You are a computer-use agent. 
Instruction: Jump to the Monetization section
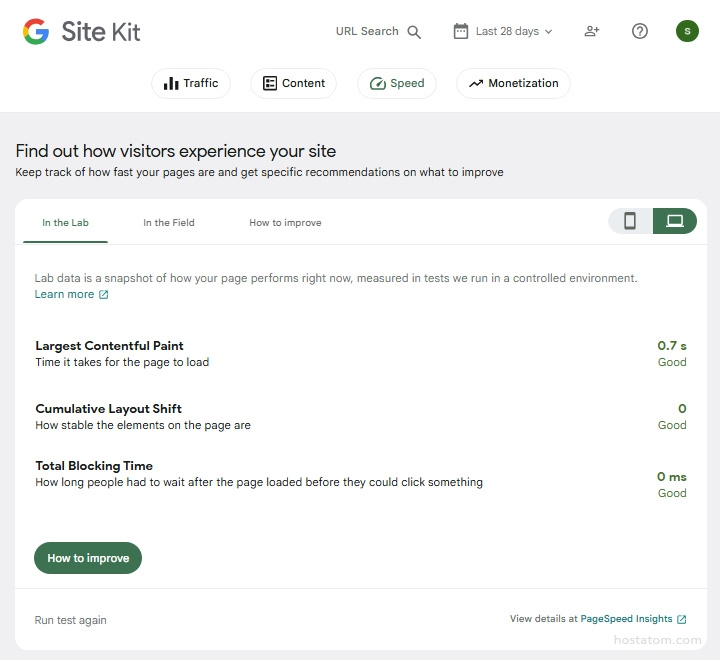pyautogui.click(x=513, y=83)
